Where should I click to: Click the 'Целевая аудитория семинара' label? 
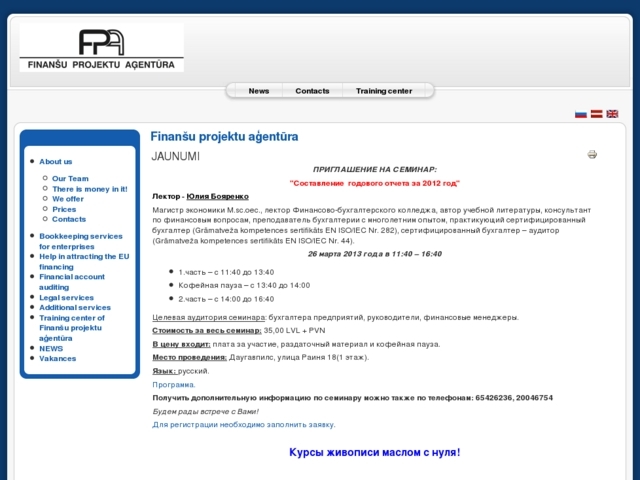point(209,317)
